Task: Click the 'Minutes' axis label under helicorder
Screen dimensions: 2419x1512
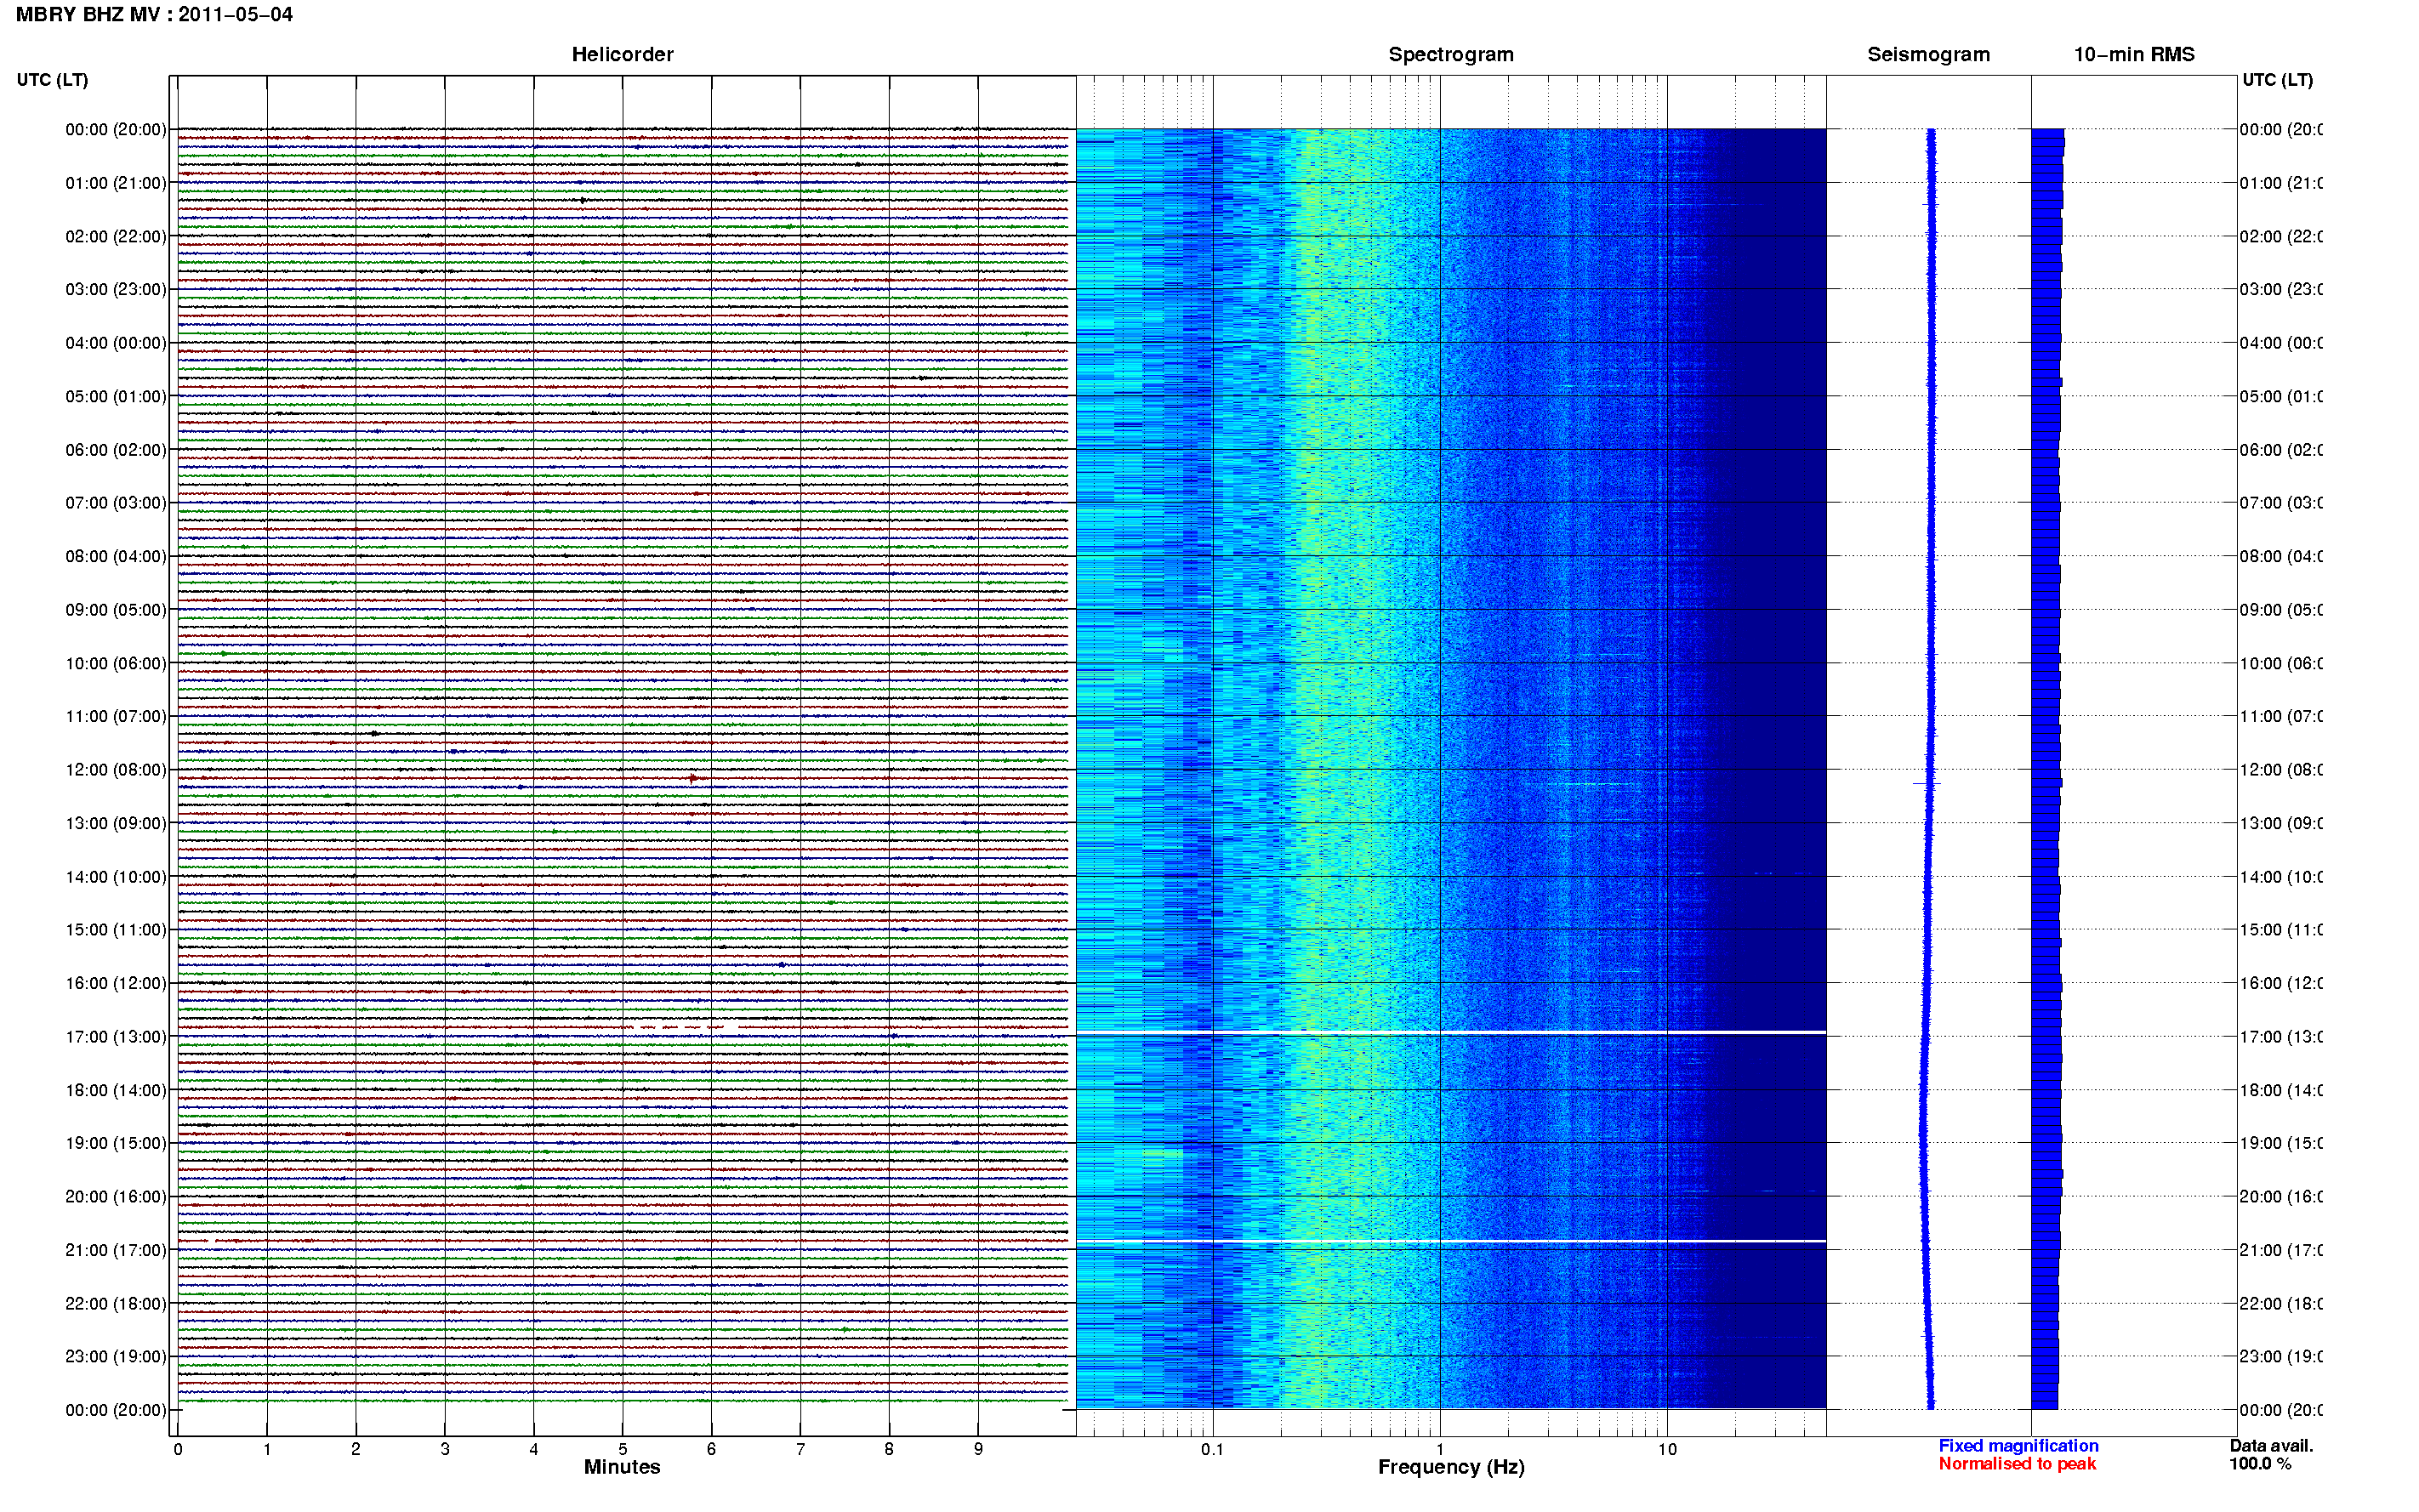Action: (x=622, y=1468)
